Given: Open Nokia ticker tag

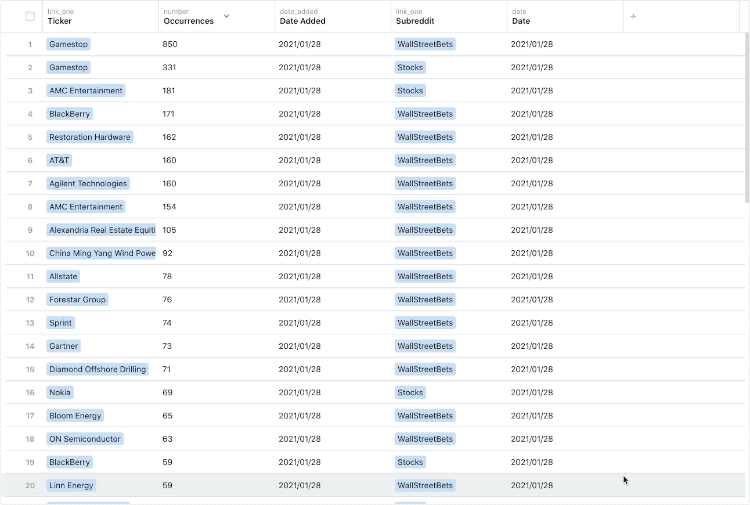Looking at the screenshot, I should (x=60, y=393).
